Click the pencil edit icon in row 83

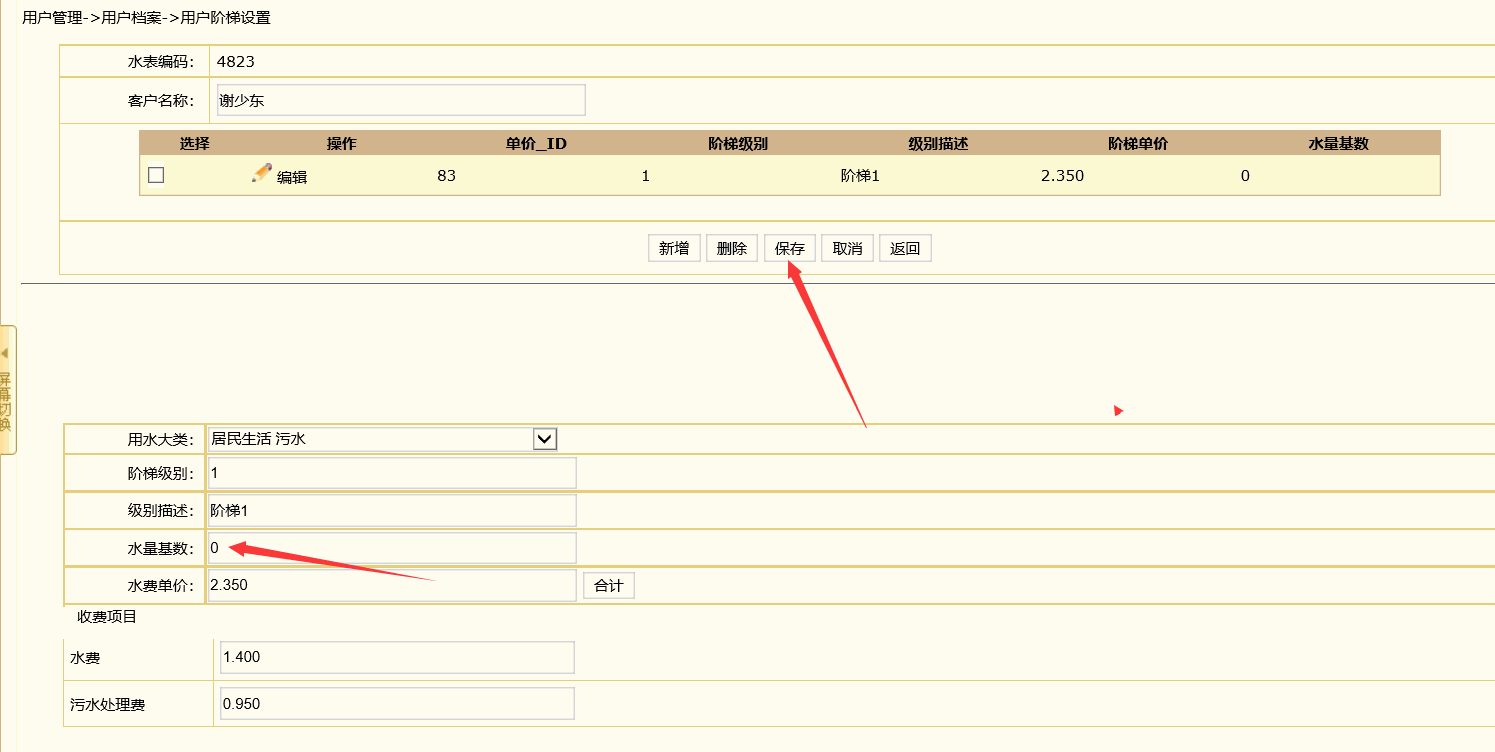[x=262, y=173]
